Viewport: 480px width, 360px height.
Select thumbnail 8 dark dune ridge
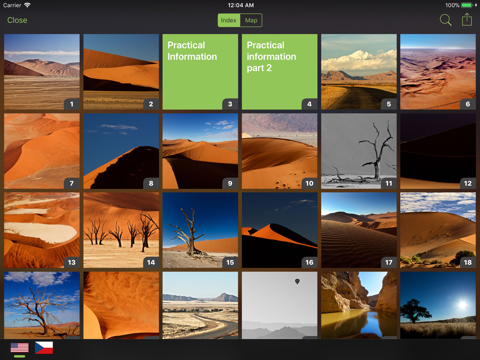coord(121,151)
